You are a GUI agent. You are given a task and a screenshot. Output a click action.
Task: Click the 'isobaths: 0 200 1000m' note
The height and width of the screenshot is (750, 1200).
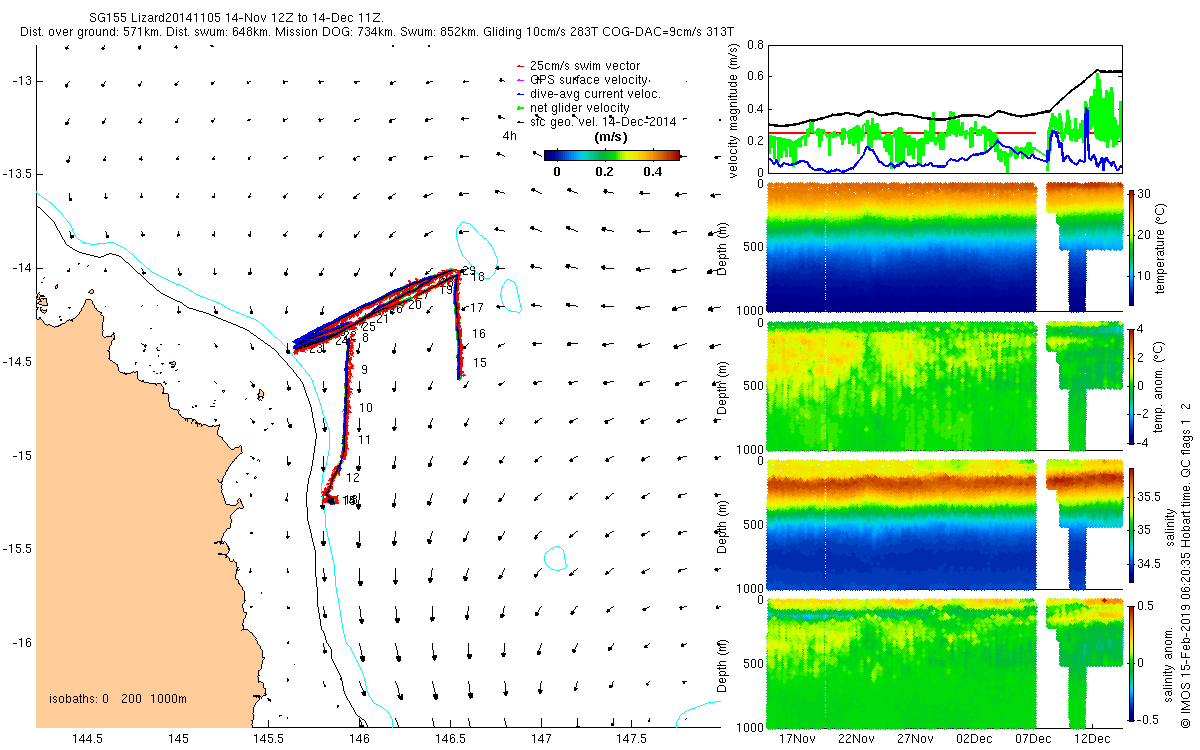tap(117, 699)
